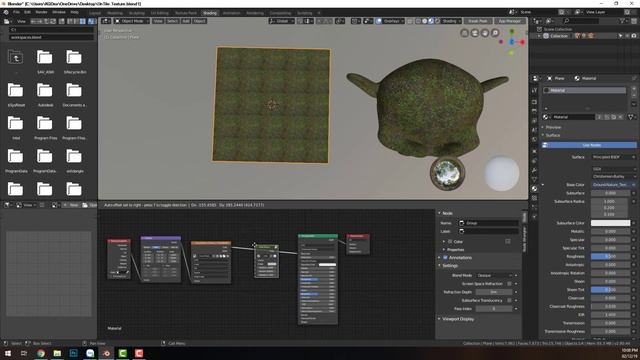The height and width of the screenshot is (360, 640).
Task: Click the Edit menu in top bar
Action: click(x=27, y=12)
